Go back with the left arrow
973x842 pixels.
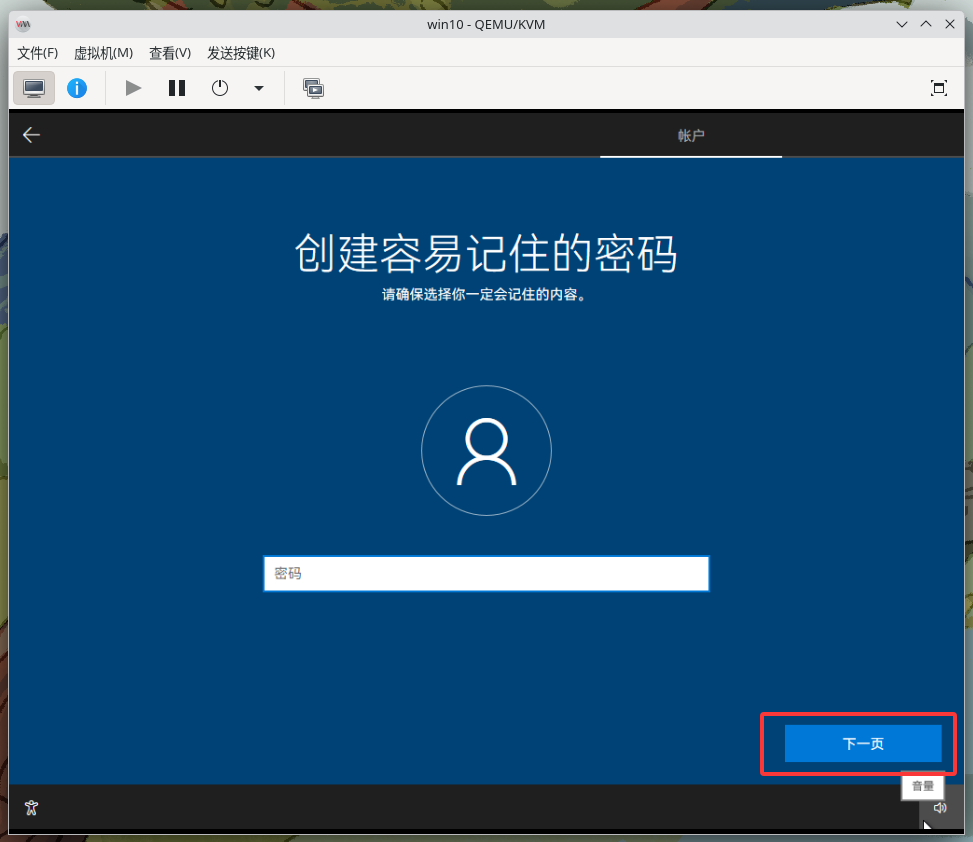[x=31, y=135]
